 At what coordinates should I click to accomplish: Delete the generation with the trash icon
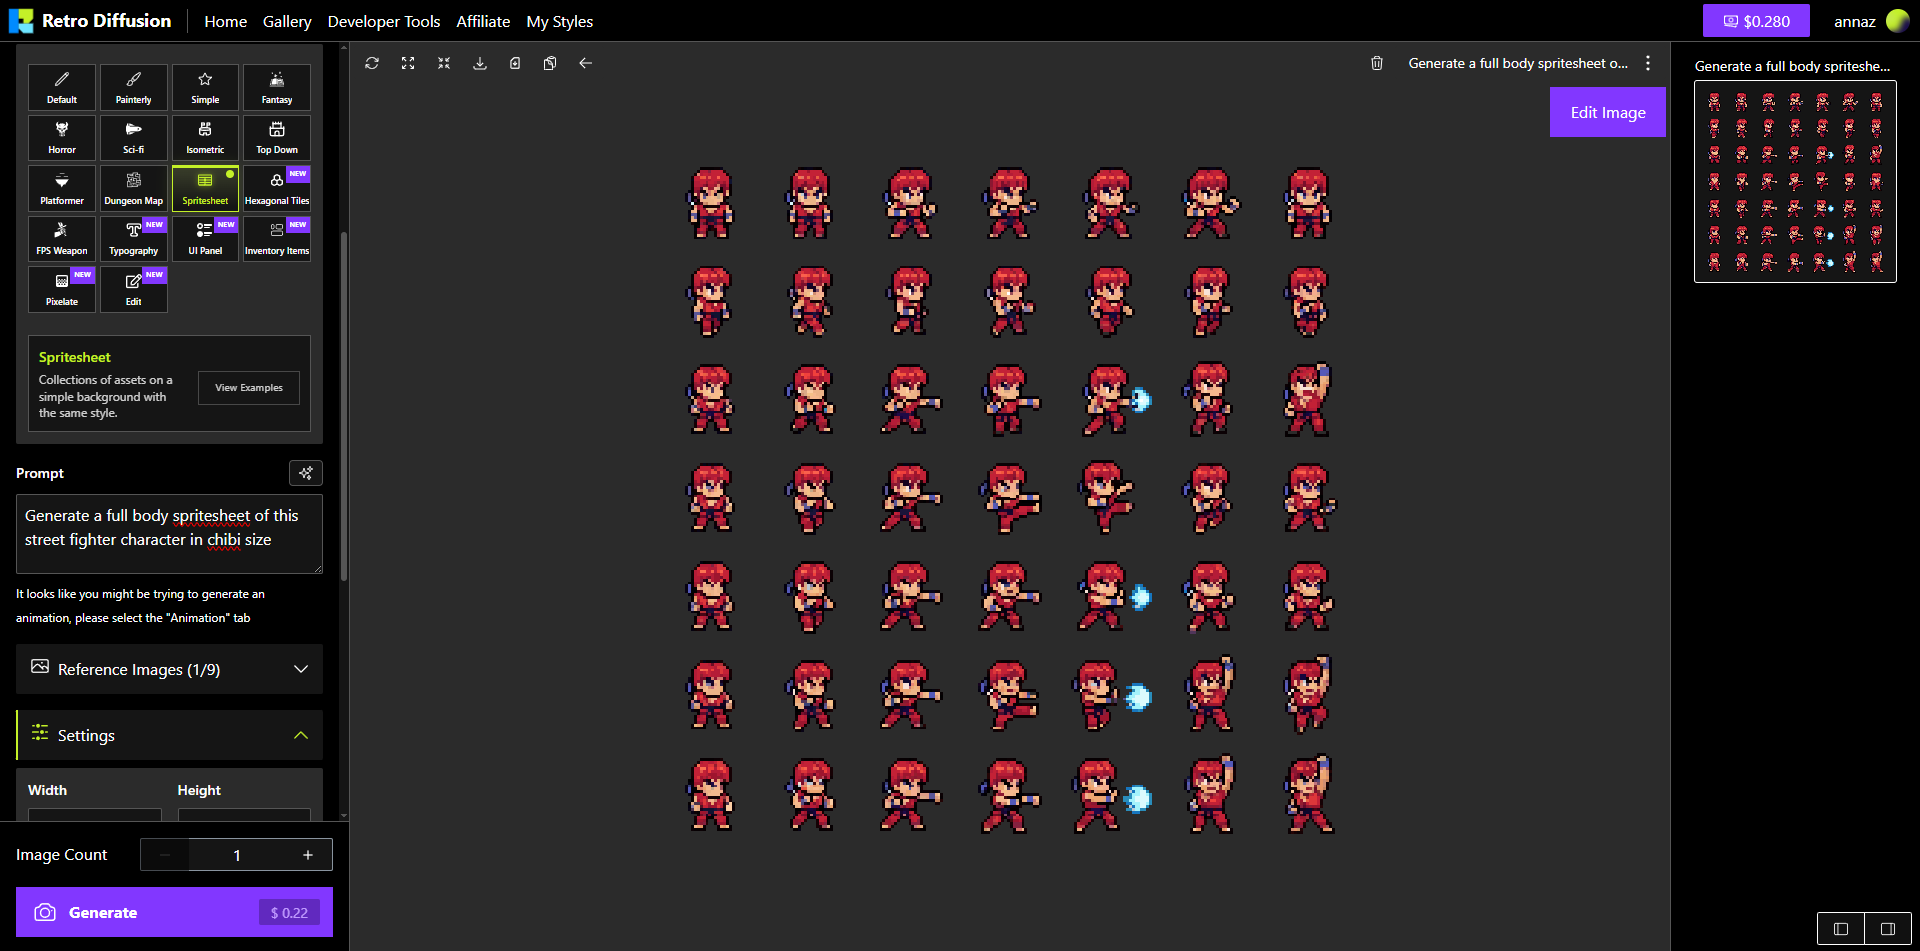pyautogui.click(x=1377, y=63)
